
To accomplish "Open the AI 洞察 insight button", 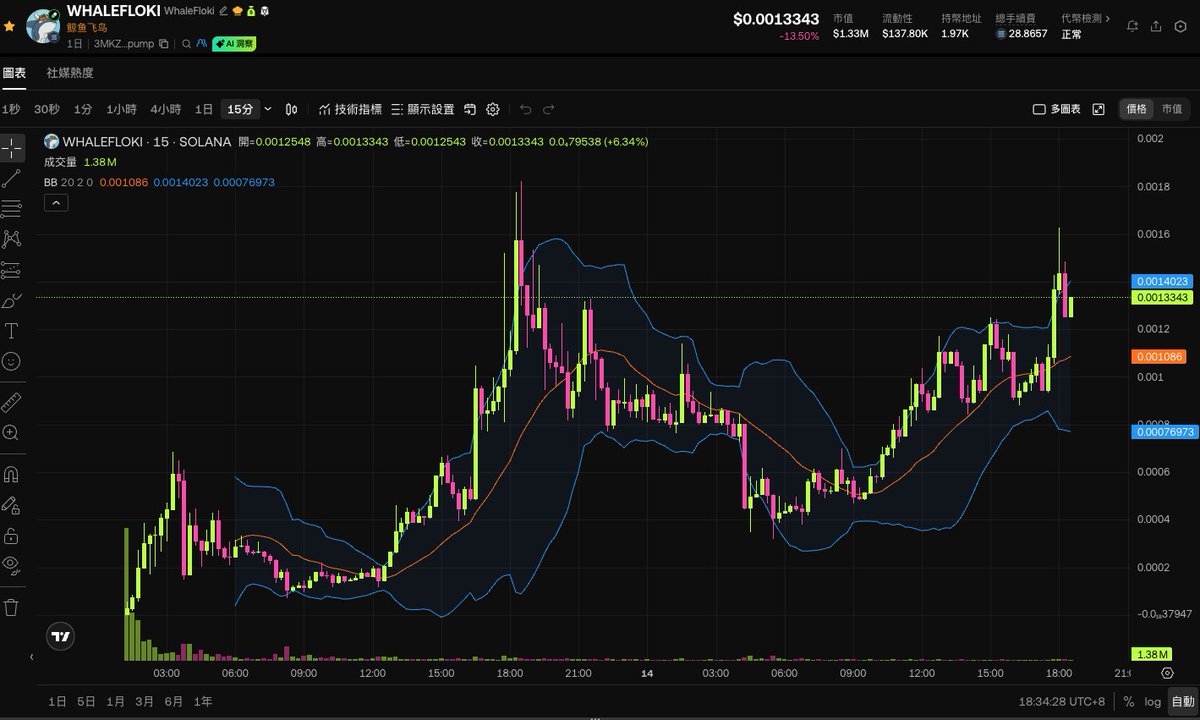I will point(234,44).
